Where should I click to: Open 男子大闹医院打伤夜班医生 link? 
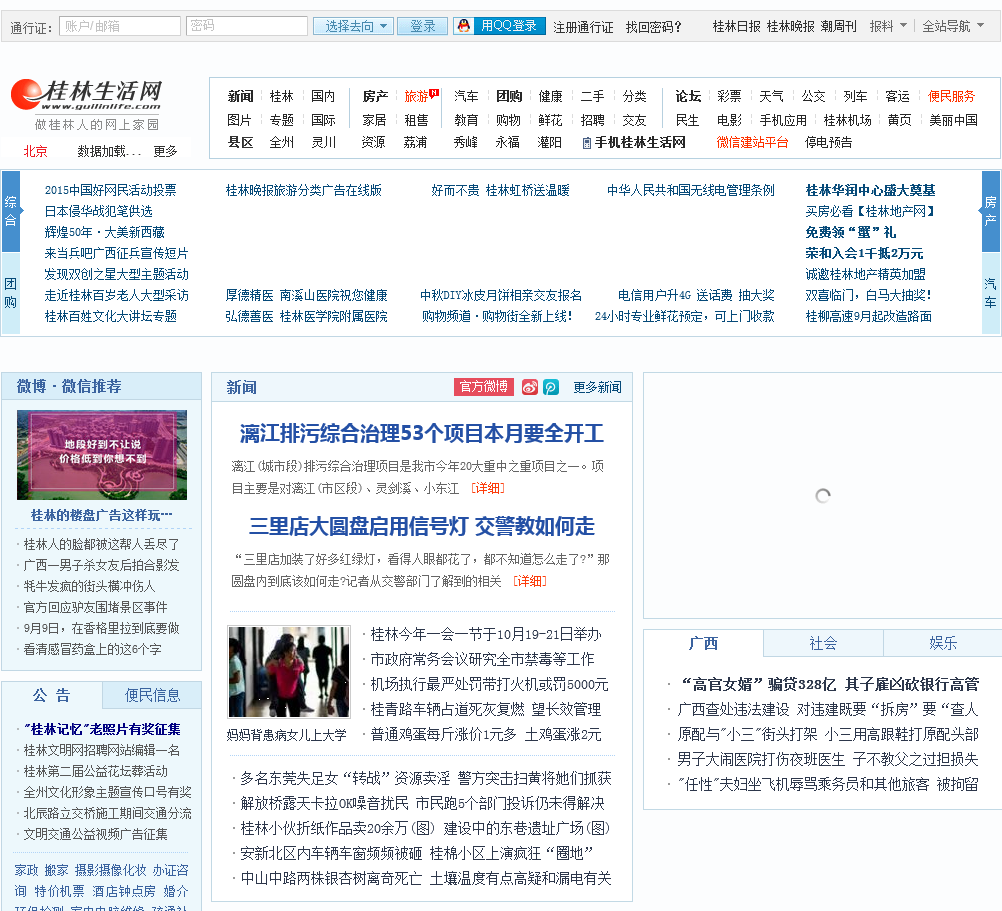coord(761,759)
